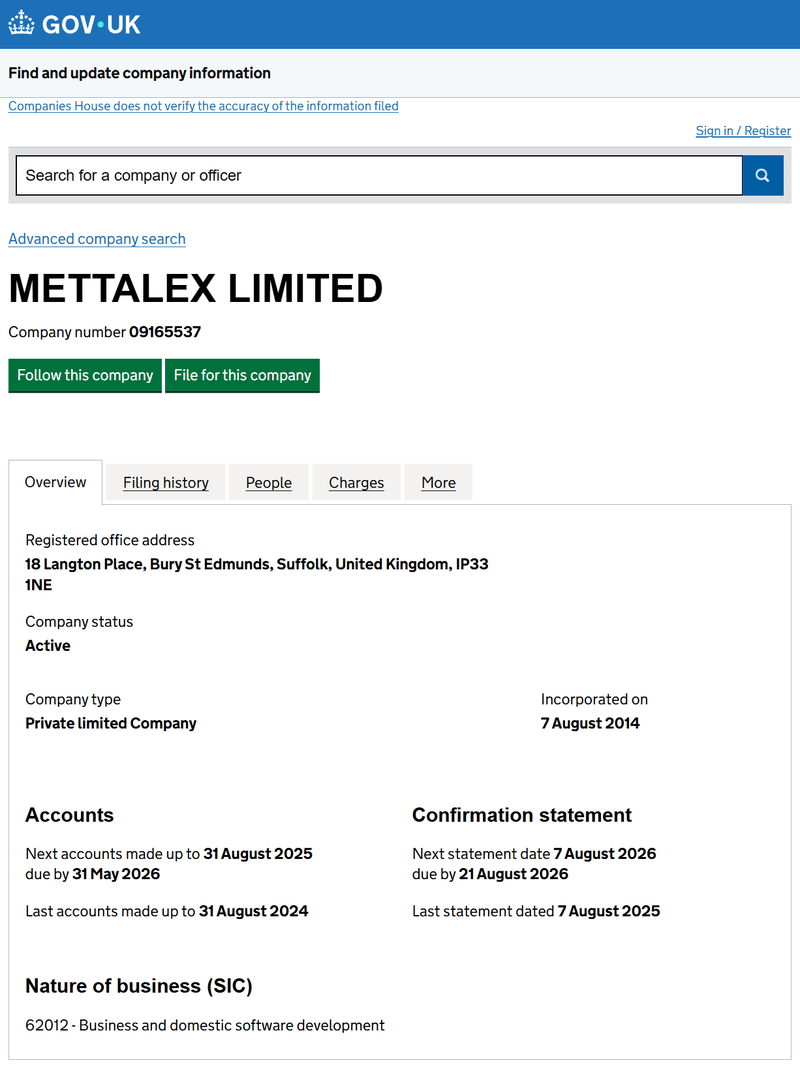Click Private limited Company value
The width and height of the screenshot is (800, 1067).
tap(111, 723)
